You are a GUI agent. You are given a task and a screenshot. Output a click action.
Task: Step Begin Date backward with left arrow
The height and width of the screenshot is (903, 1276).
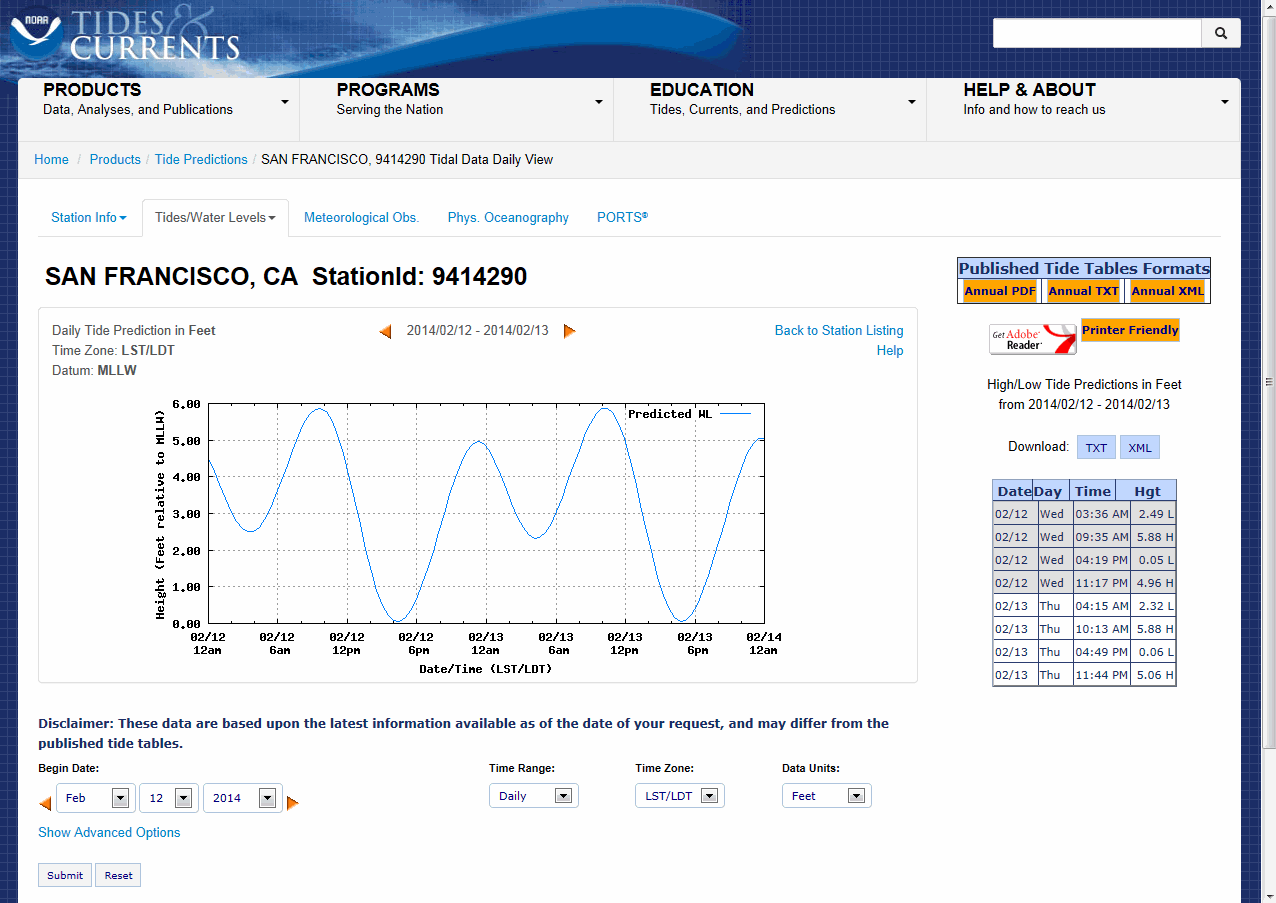coord(45,802)
